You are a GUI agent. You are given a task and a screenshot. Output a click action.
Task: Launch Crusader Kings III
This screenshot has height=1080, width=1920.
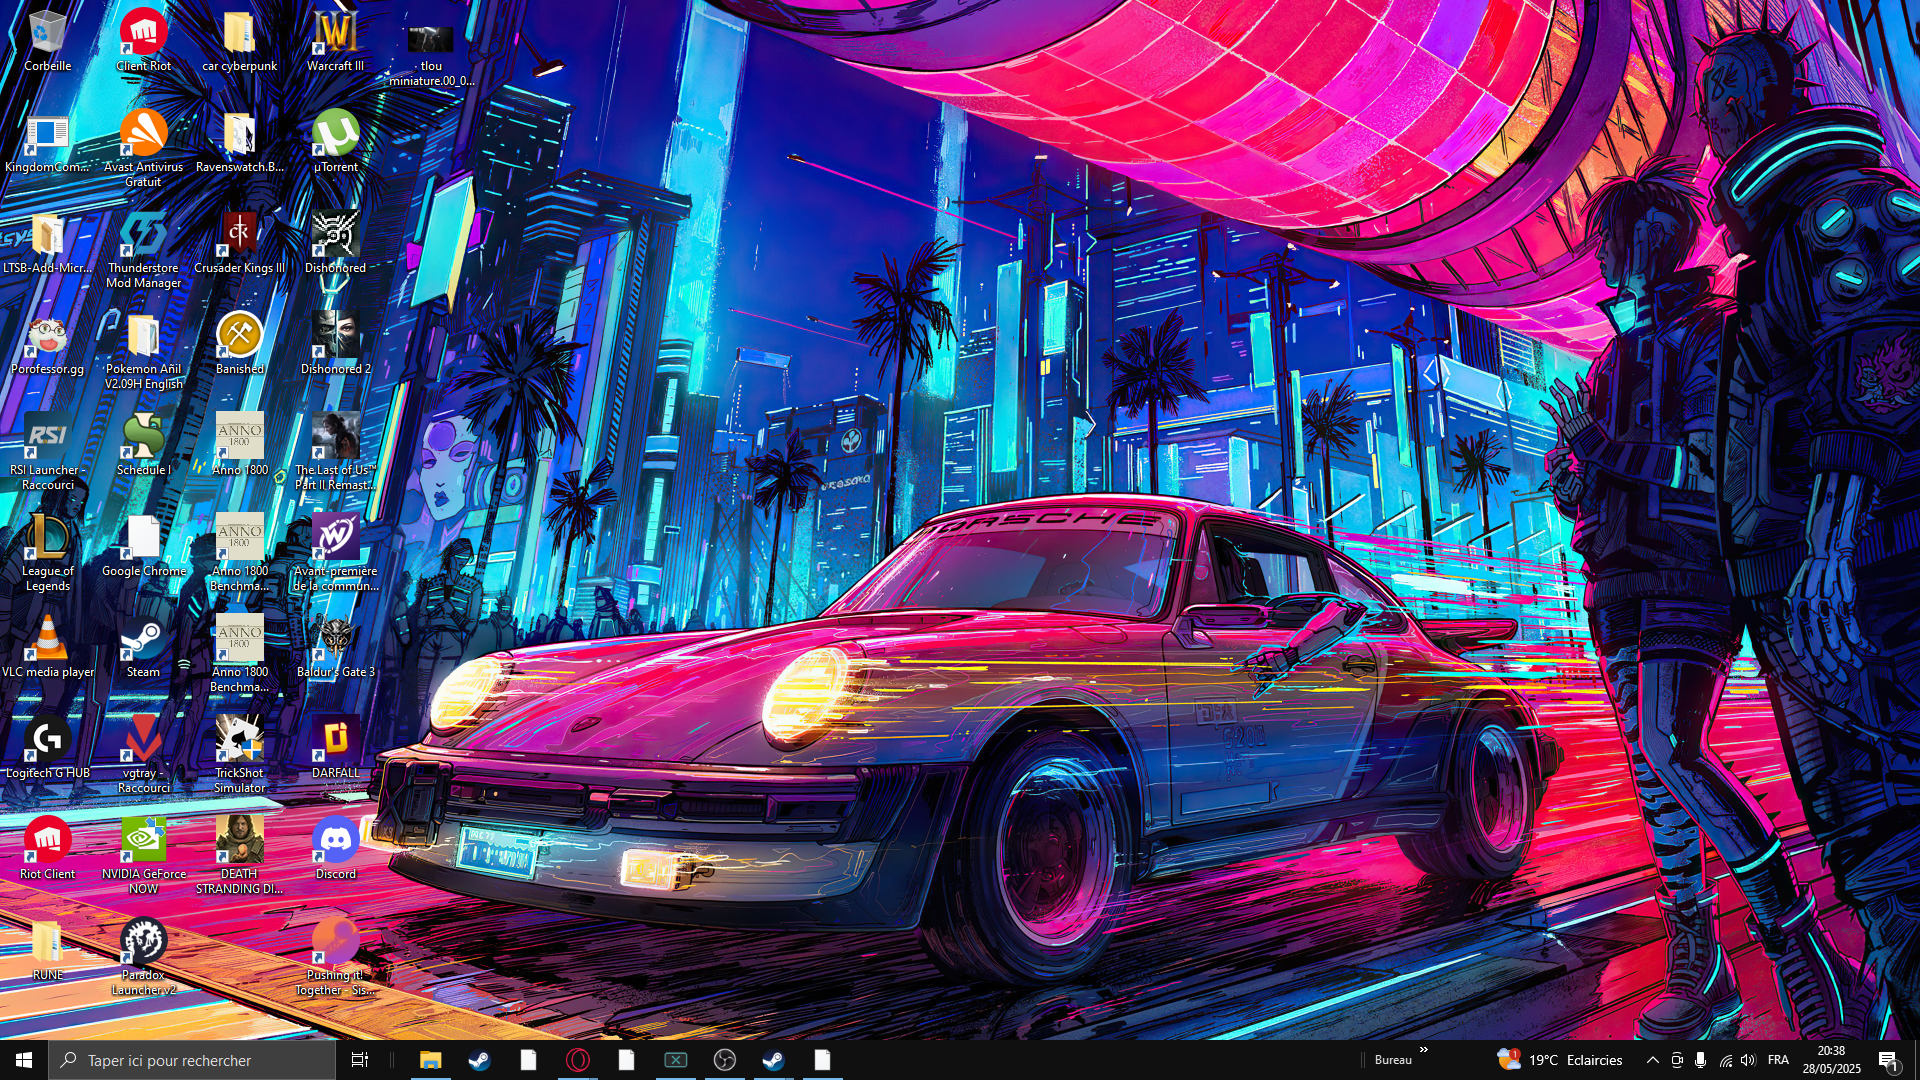point(239,243)
